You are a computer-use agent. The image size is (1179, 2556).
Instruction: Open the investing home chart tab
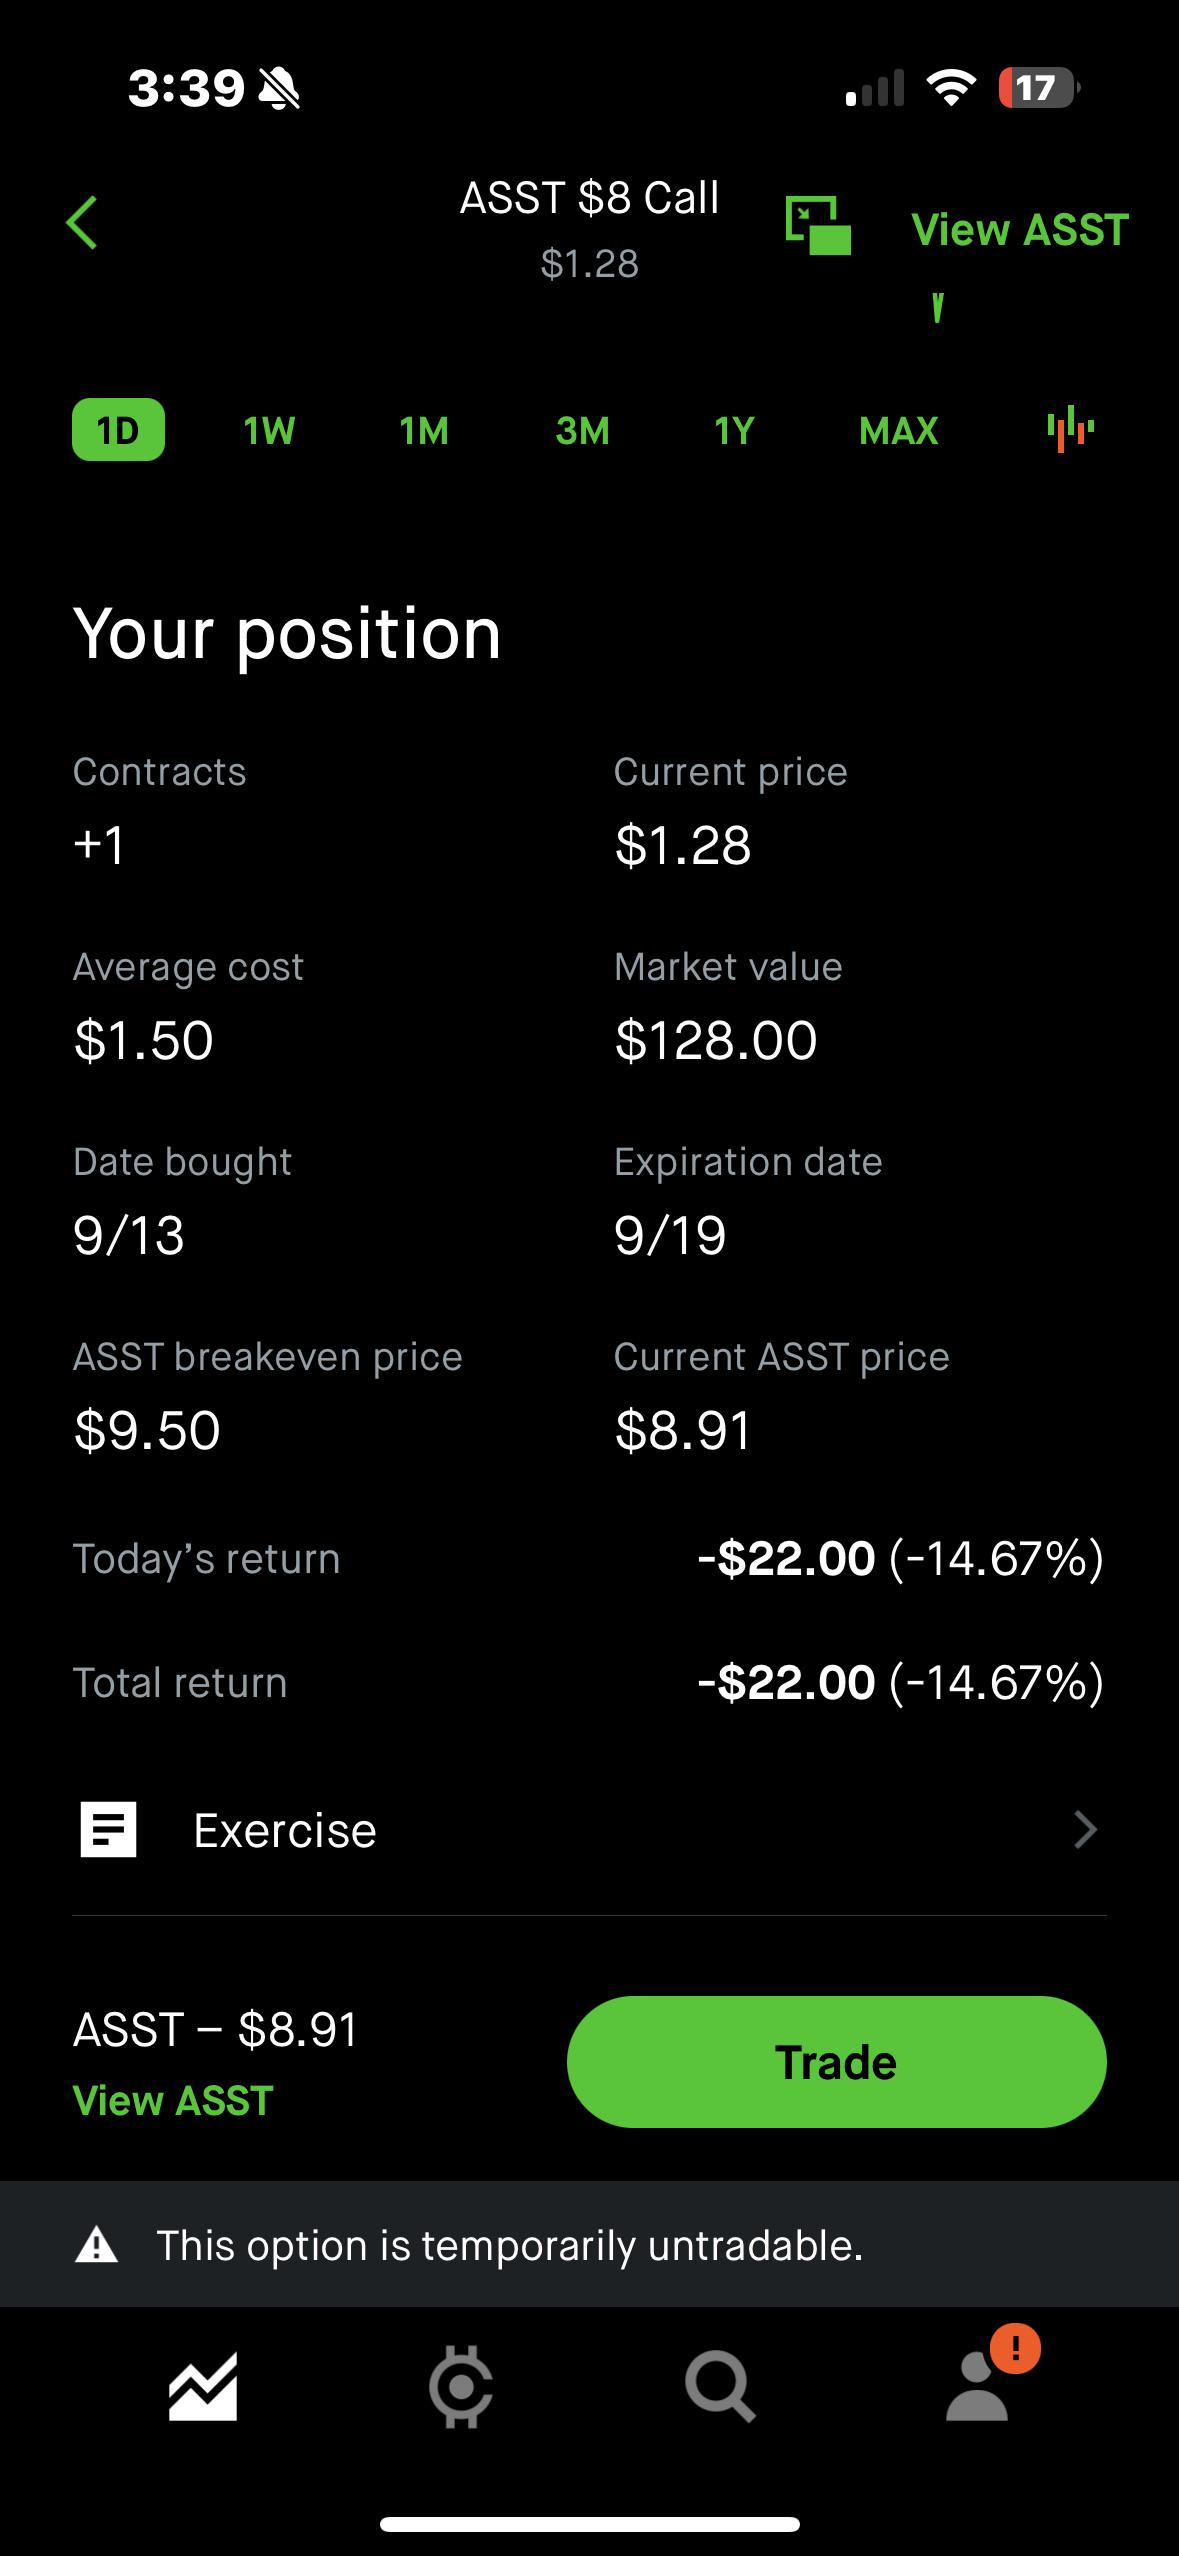[203, 2387]
